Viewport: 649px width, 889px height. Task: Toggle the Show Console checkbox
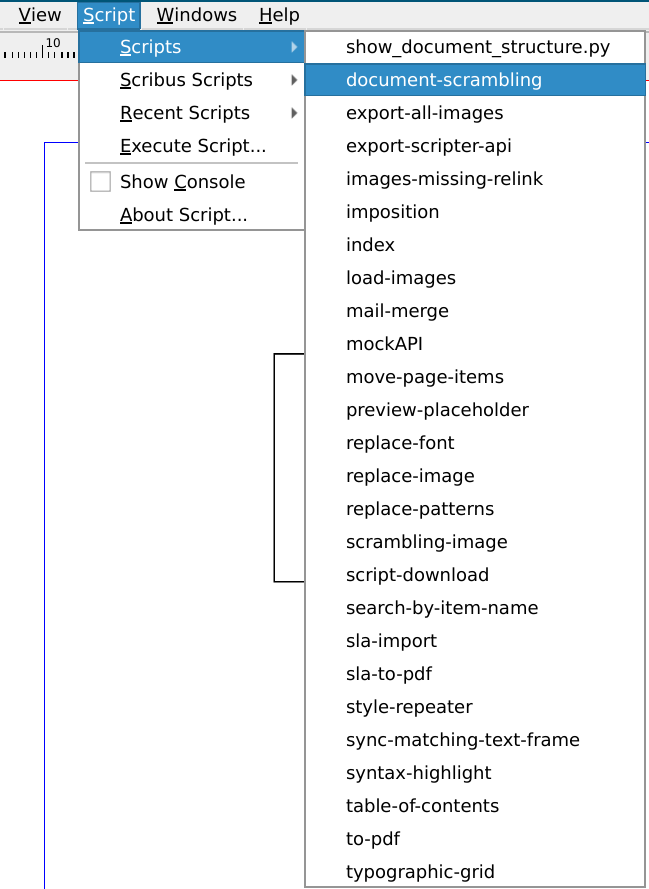pos(100,182)
